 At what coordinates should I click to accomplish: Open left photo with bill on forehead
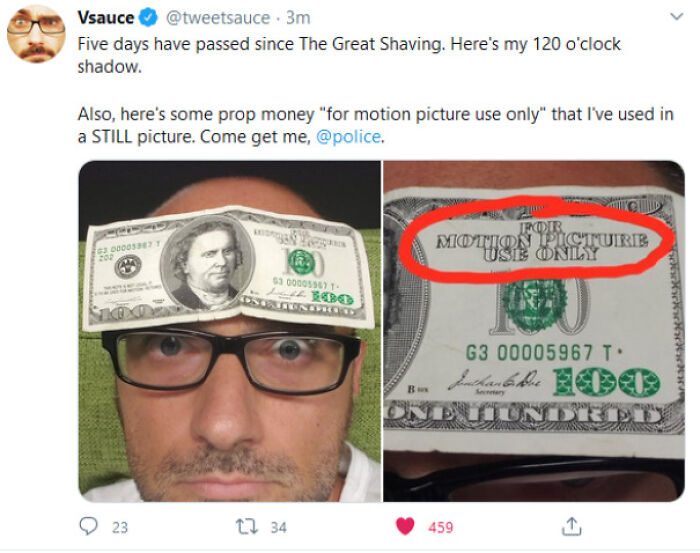coord(229,331)
